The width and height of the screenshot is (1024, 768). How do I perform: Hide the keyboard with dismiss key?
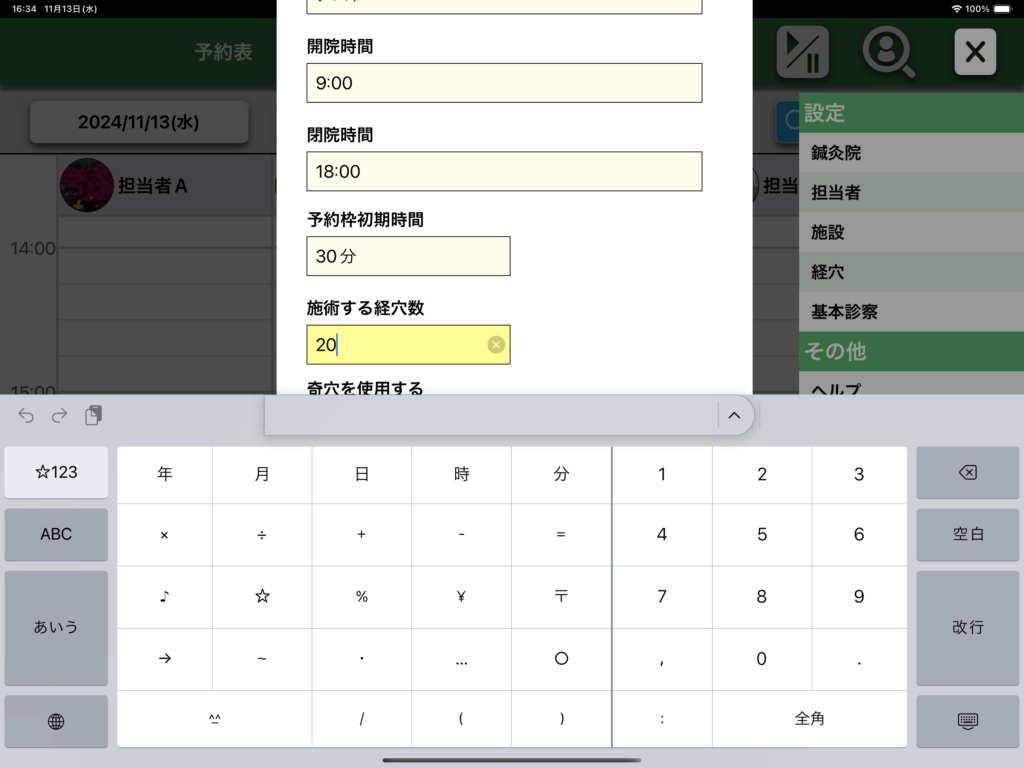(x=966, y=721)
